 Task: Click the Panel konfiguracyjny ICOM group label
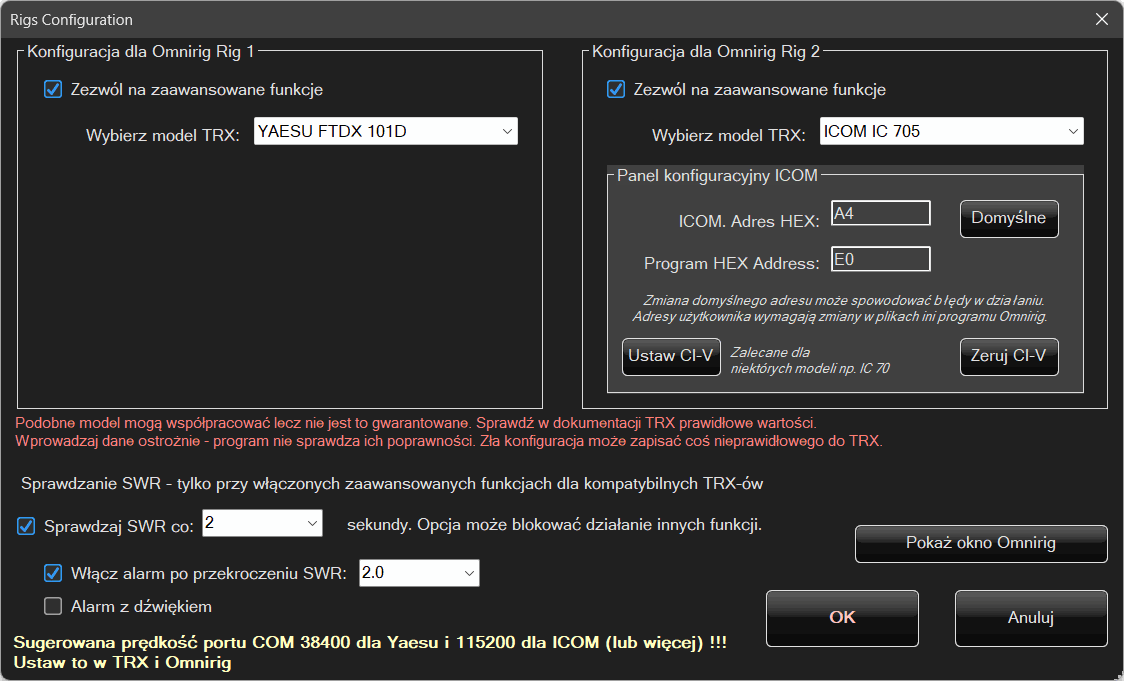[x=717, y=176]
